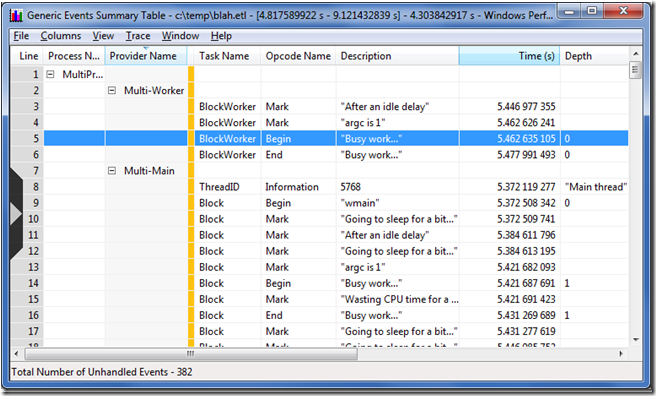Select the "After an idle delay" row 3 description
This screenshot has height=396, width=656.
point(385,107)
